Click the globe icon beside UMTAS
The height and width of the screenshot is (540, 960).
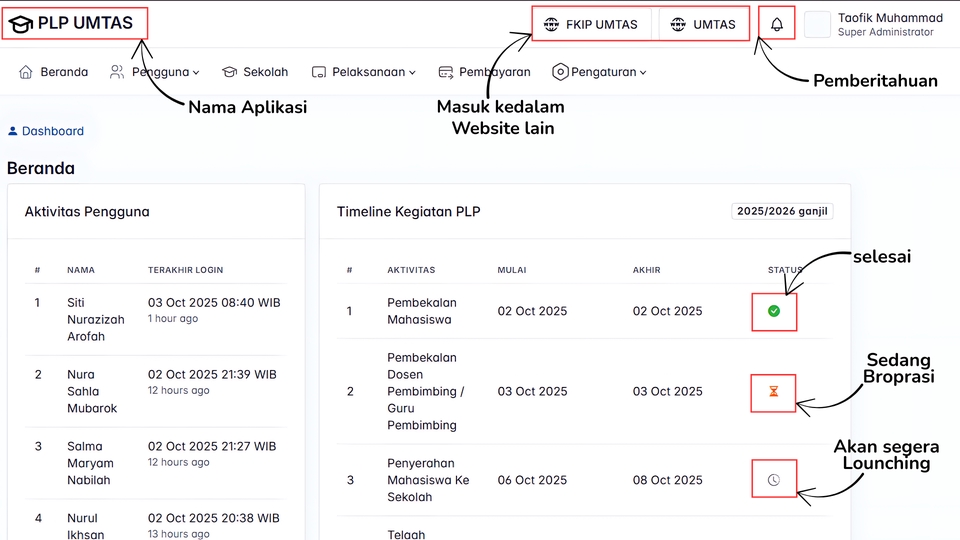coord(678,24)
